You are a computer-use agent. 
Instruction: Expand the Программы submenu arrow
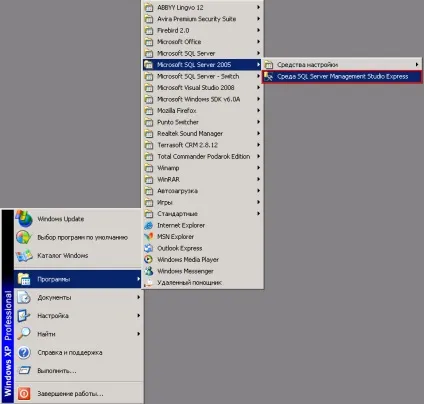tap(138, 279)
